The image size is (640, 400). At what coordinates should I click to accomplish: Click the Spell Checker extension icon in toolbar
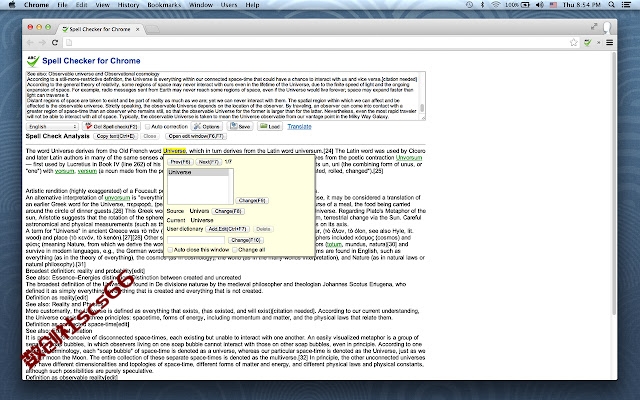point(587,42)
